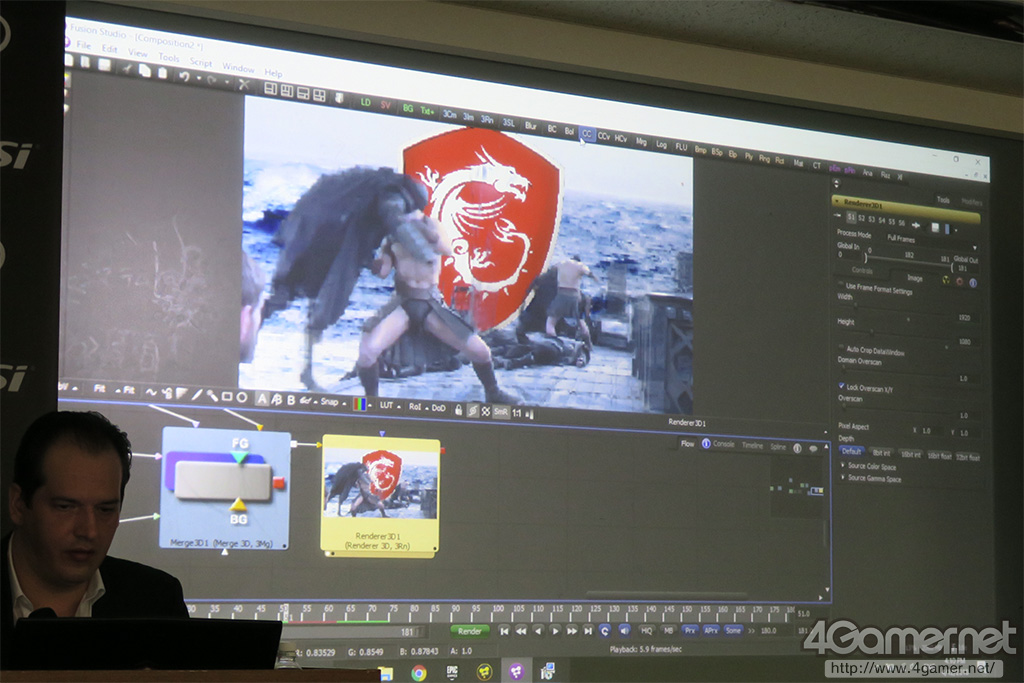
Task: Switch to the Spline tab
Action: (x=778, y=447)
